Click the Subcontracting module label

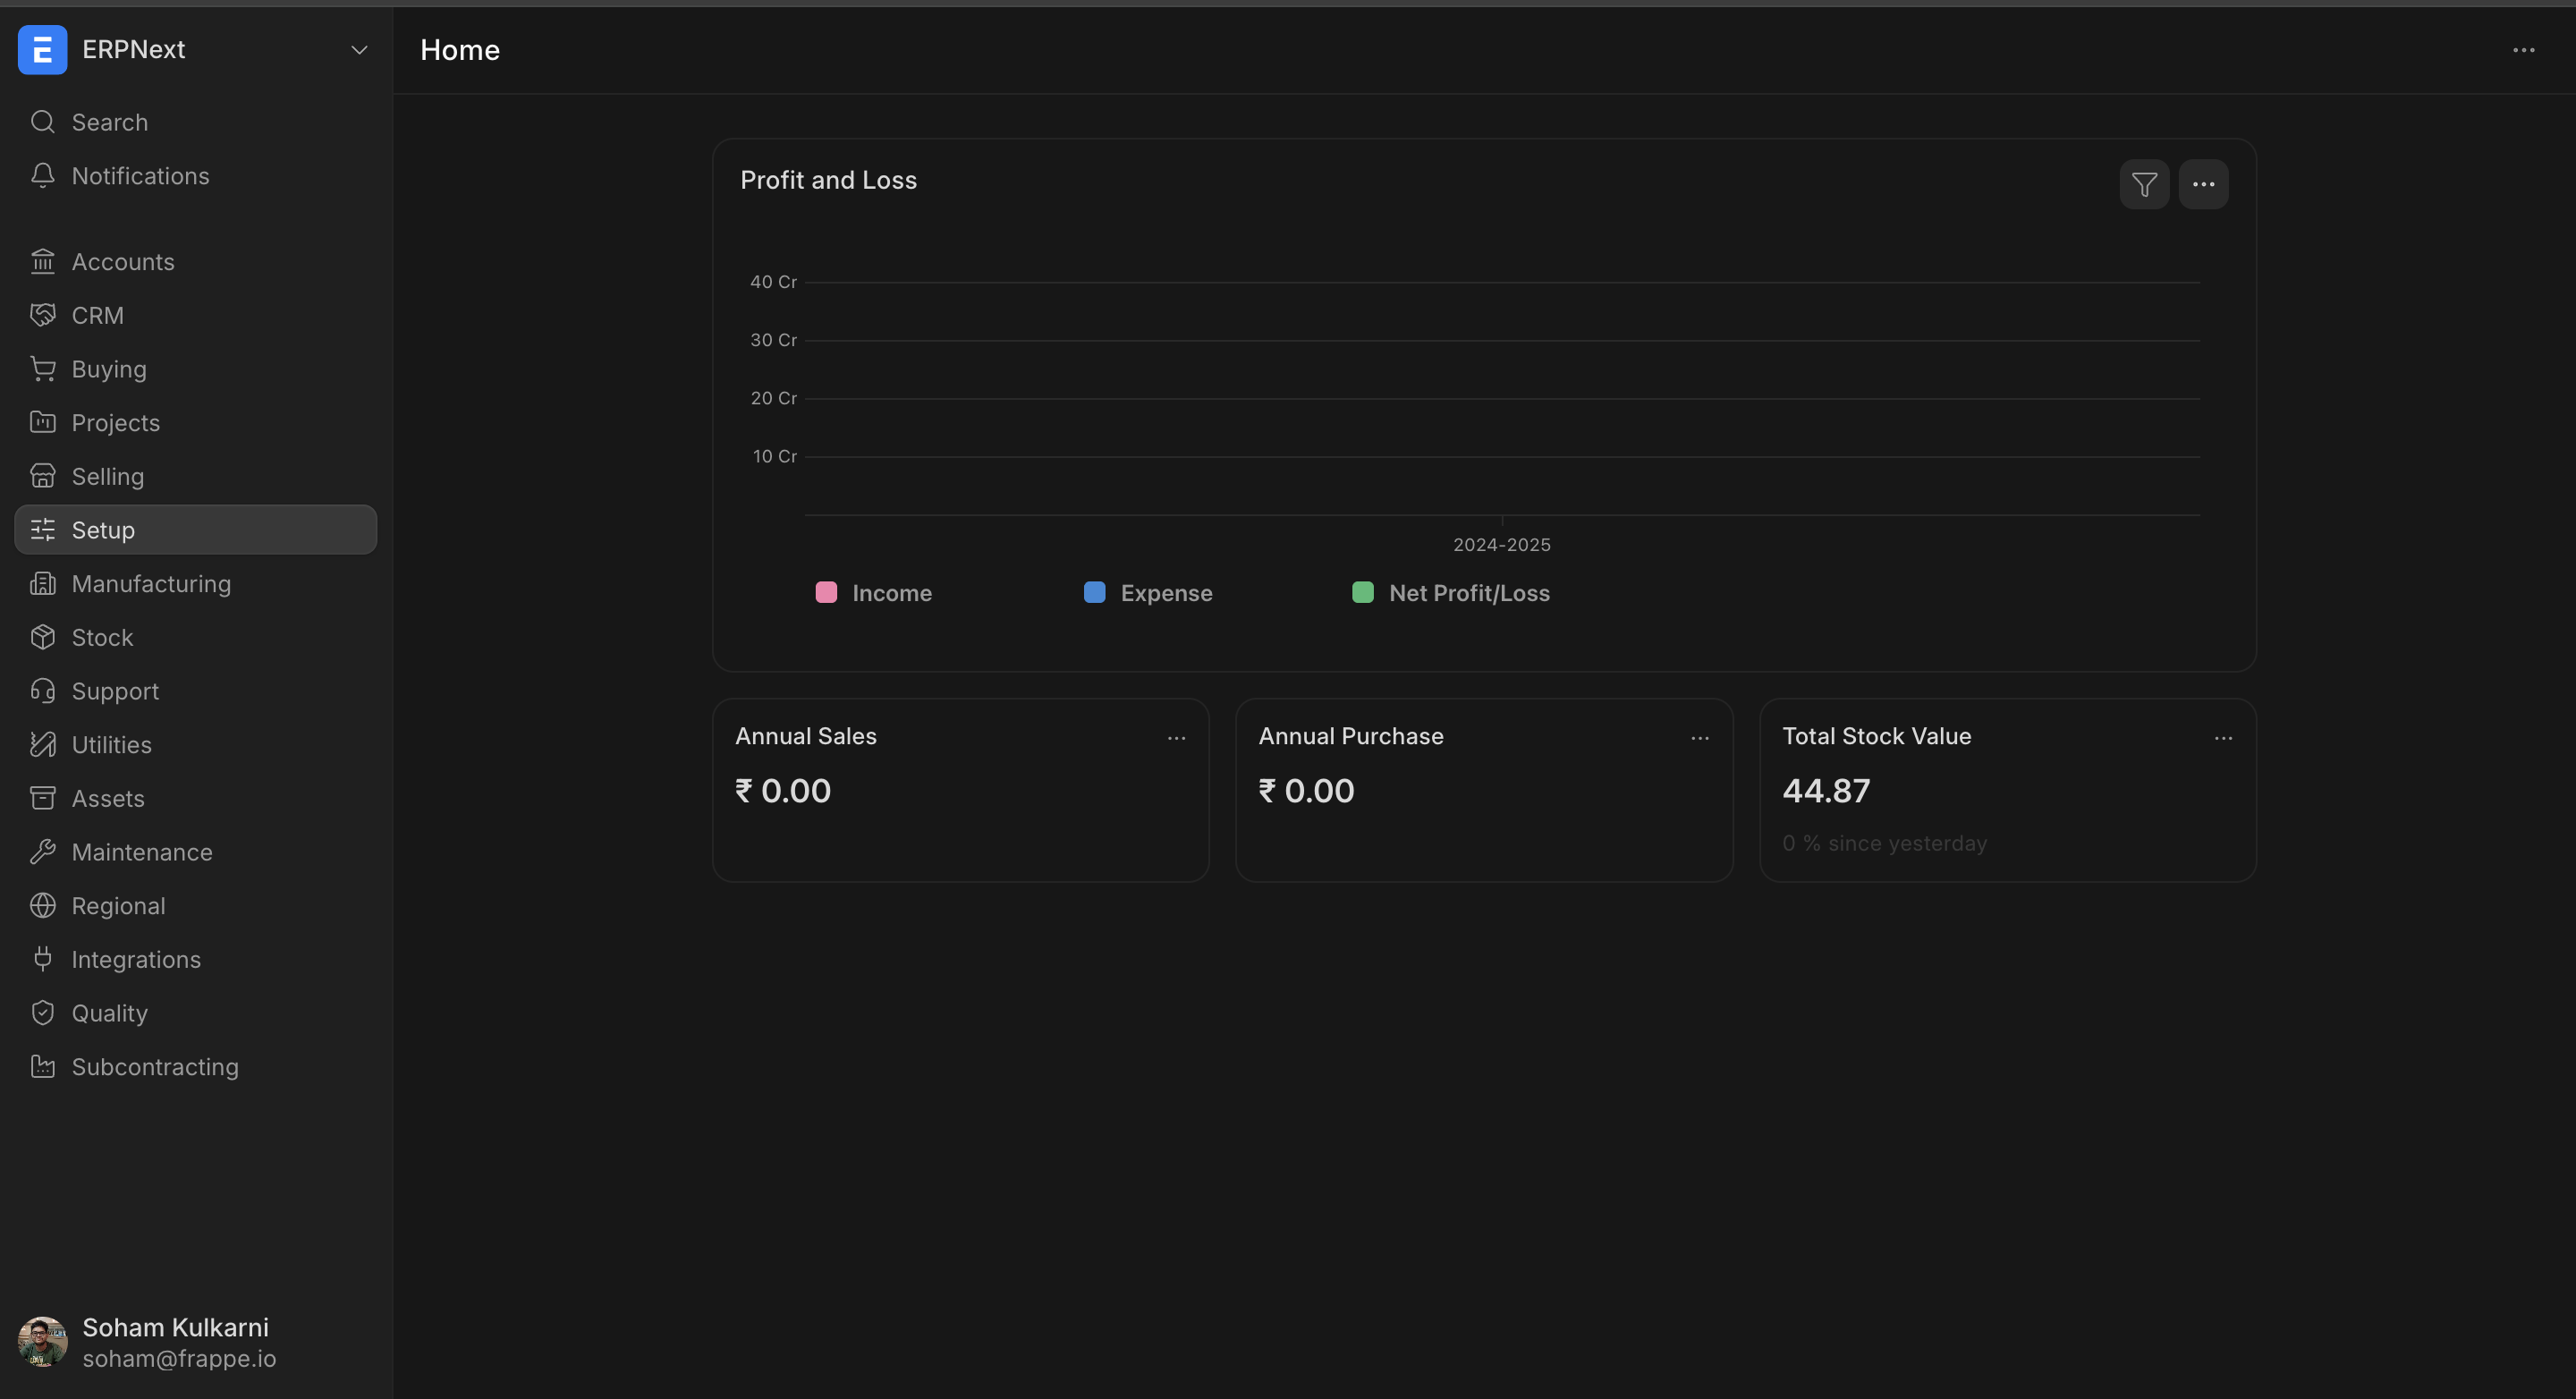[x=155, y=1067]
